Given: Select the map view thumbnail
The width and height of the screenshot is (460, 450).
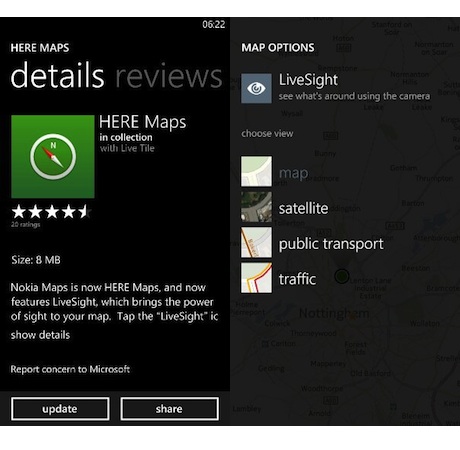Looking at the screenshot, I should click(256, 171).
